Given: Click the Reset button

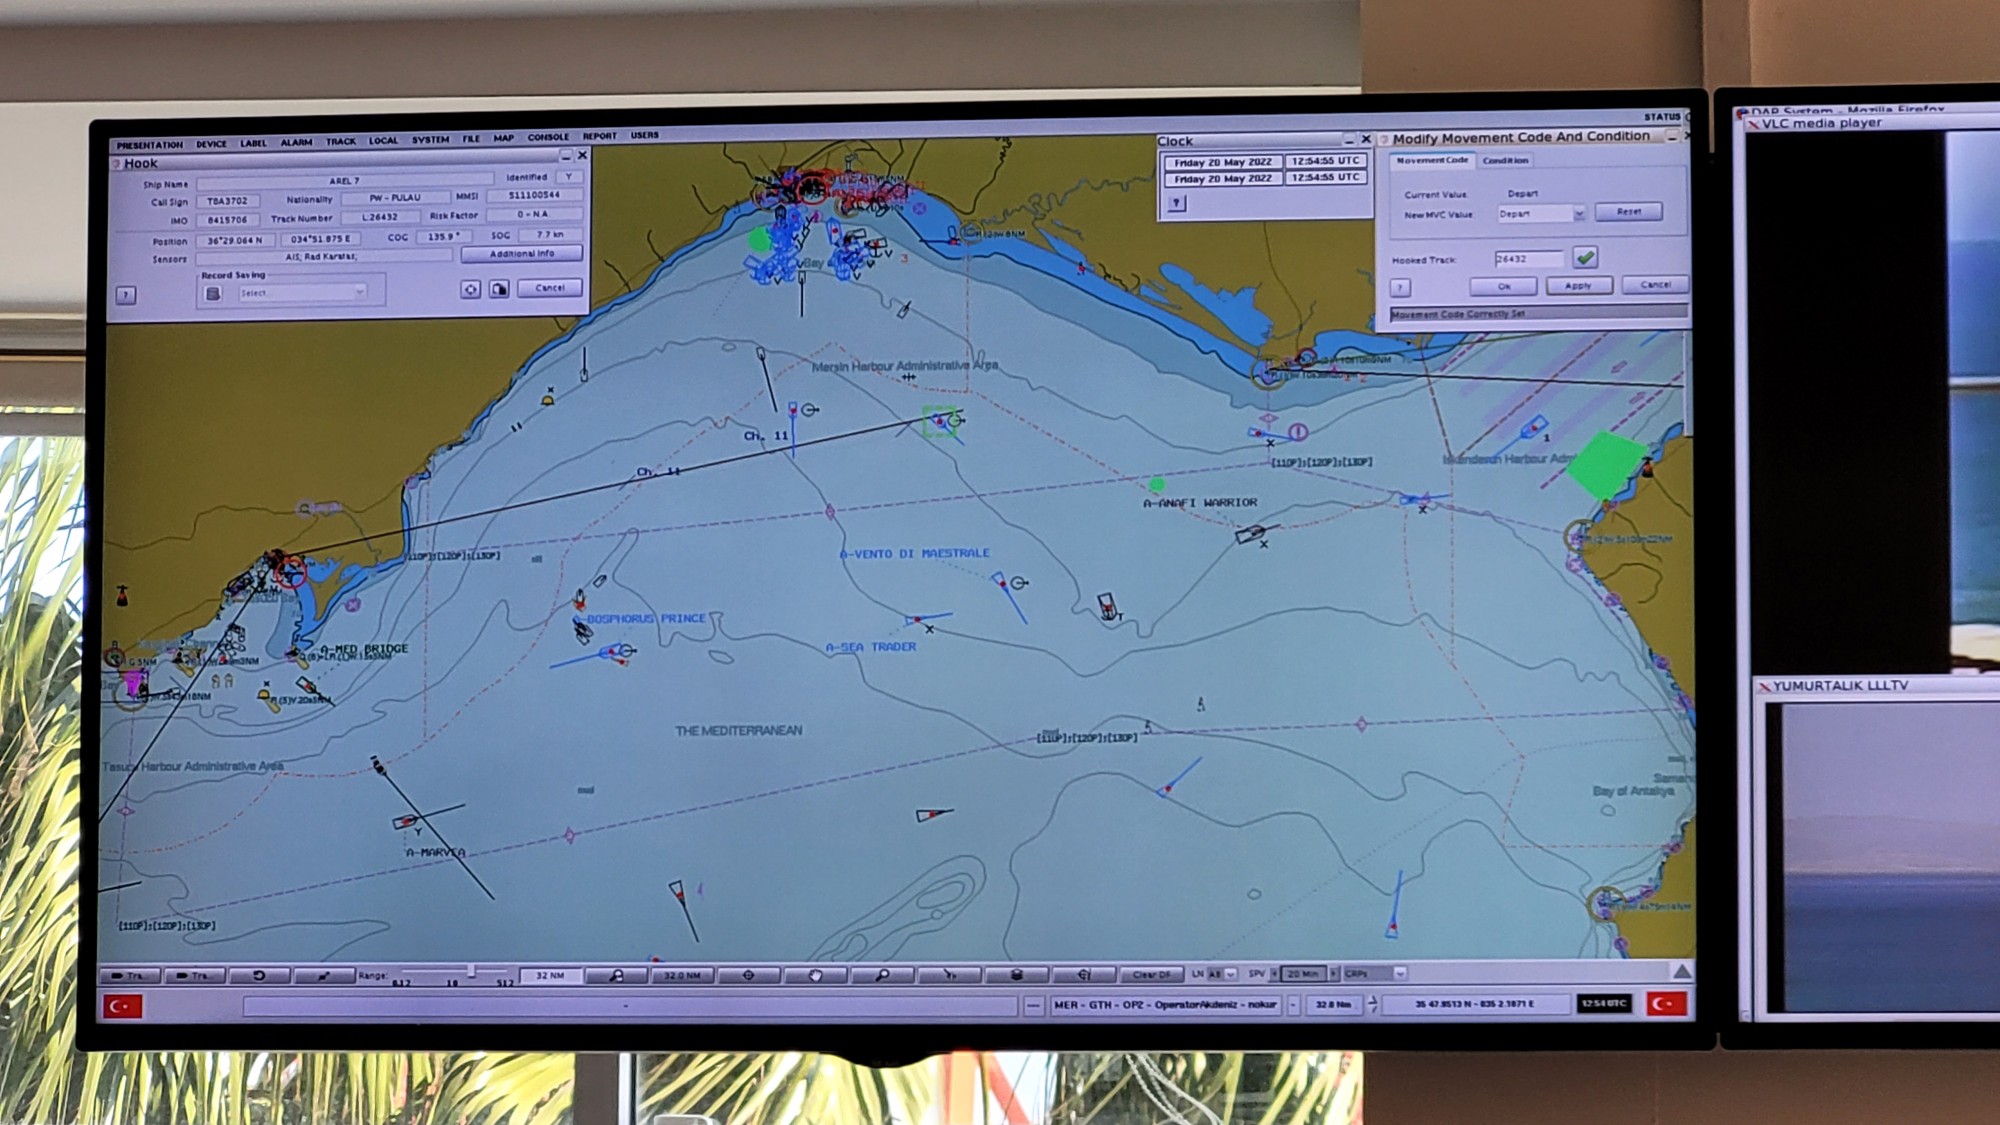Looking at the screenshot, I should pyautogui.click(x=1629, y=212).
